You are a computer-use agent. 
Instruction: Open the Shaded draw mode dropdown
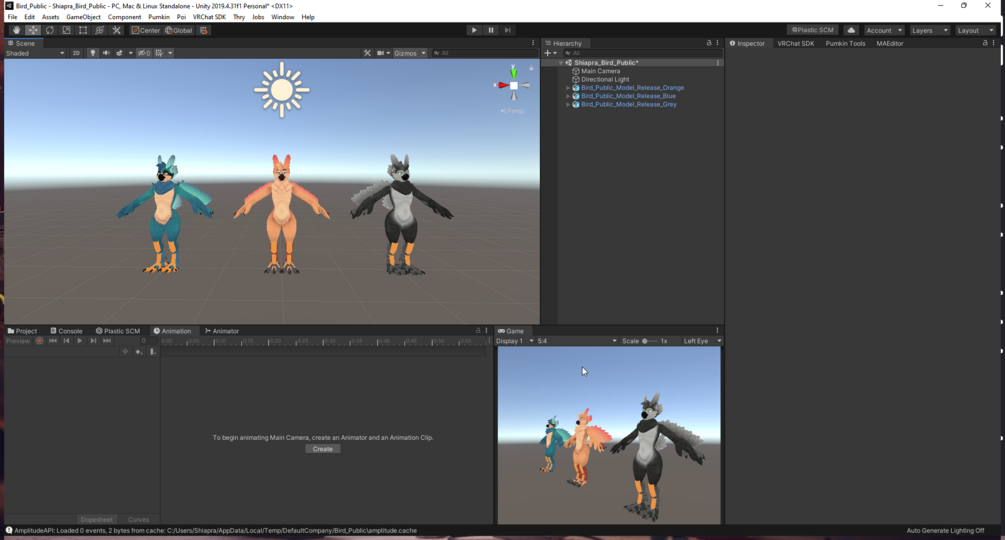pos(35,53)
